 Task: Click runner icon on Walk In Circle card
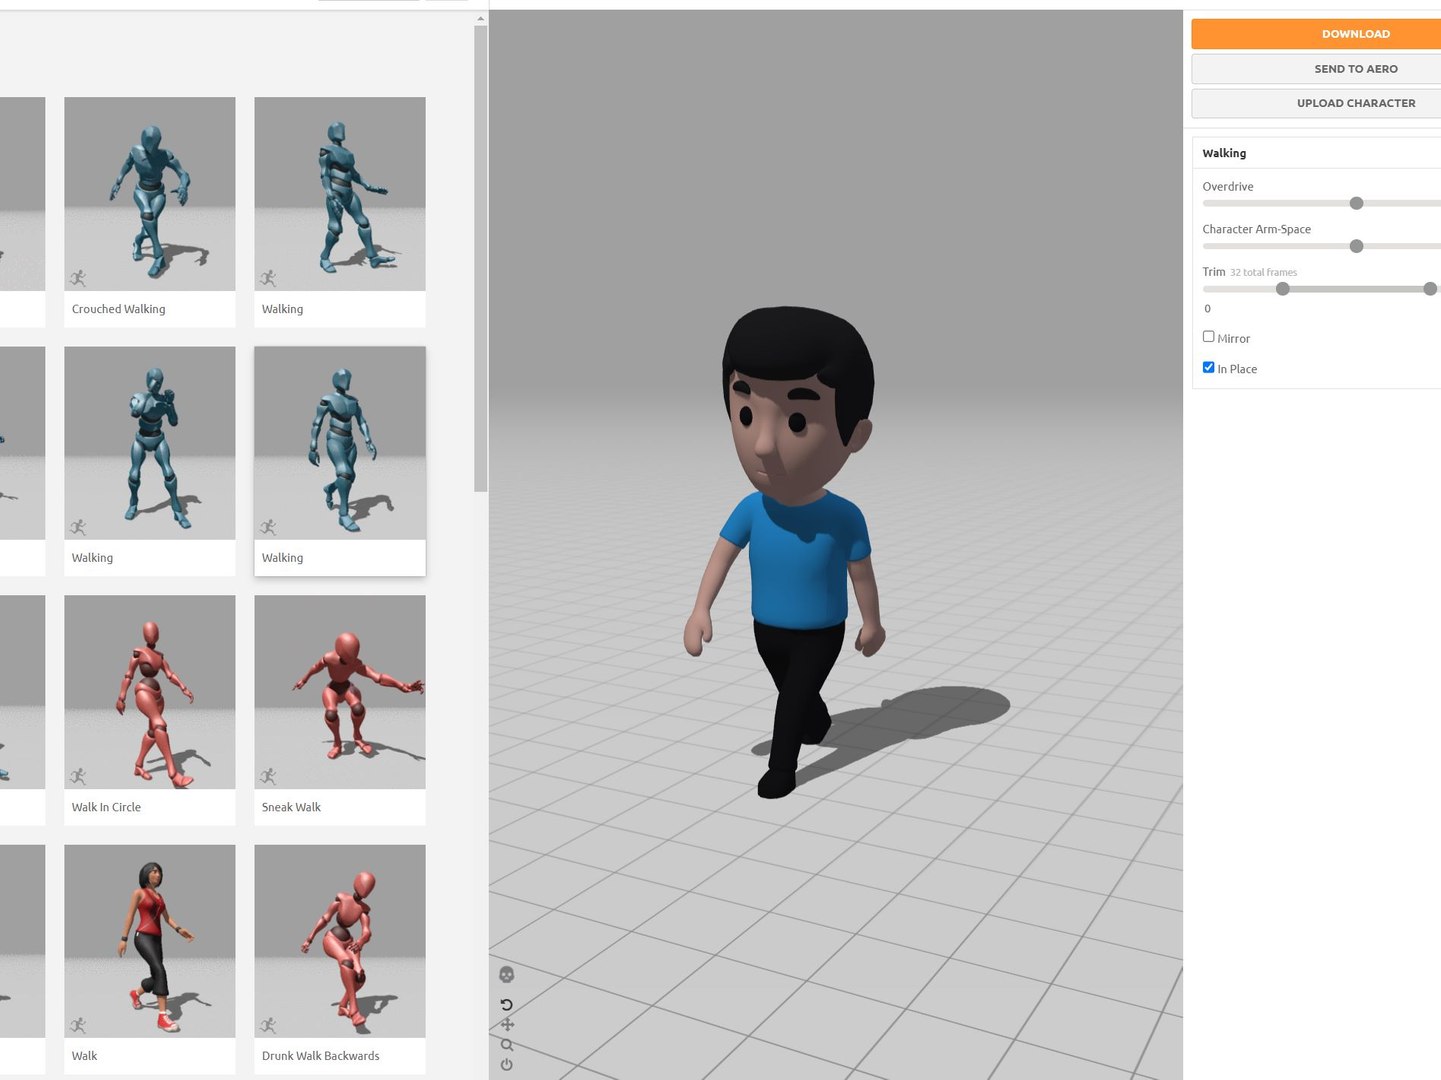pyautogui.click(x=78, y=776)
